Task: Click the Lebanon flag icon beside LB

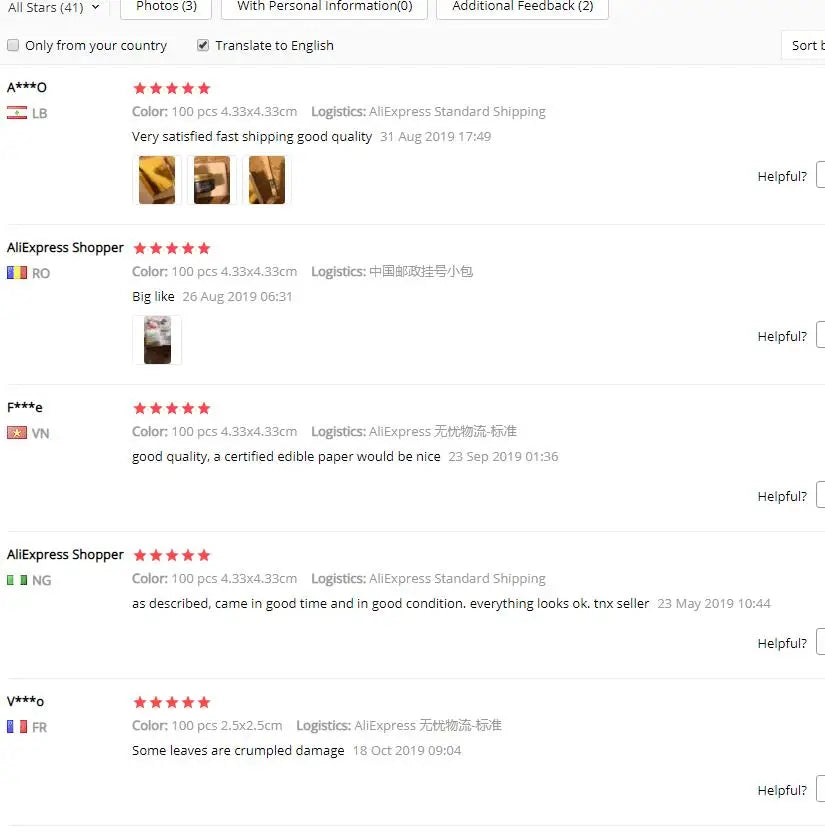Action: (x=16, y=113)
